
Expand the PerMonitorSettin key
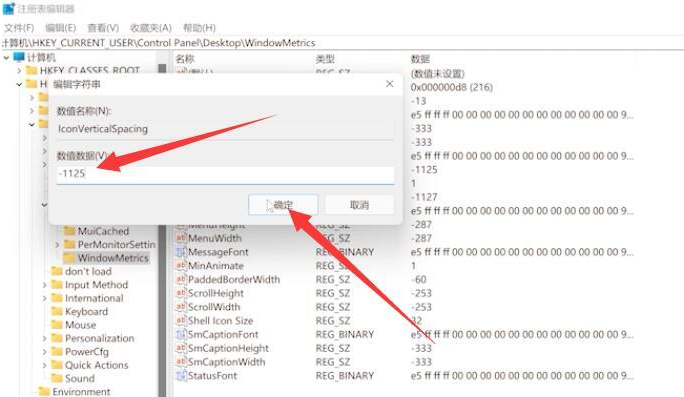coord(57,245)
